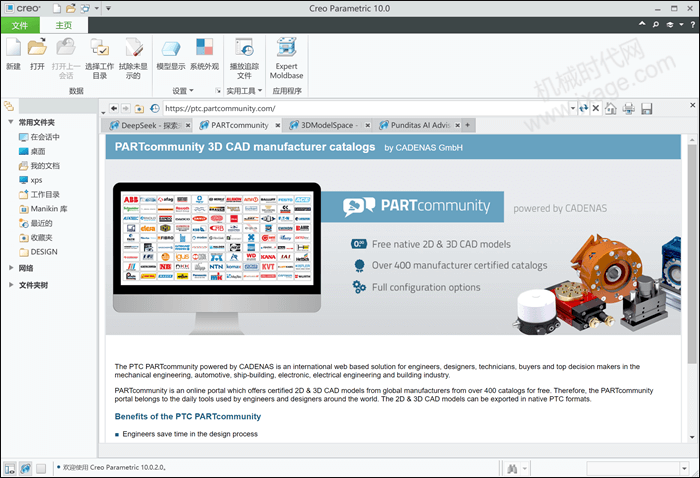The width and height of the screenshot is (700, 478).
Task: Collapse the 常用文件夹 section
Action: coord(11,122)
